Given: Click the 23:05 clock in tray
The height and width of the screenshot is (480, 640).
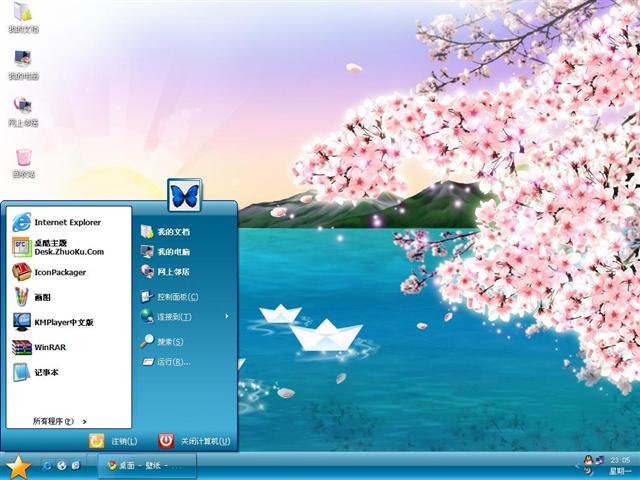Looking at the screenshot, I should [620, 460].
